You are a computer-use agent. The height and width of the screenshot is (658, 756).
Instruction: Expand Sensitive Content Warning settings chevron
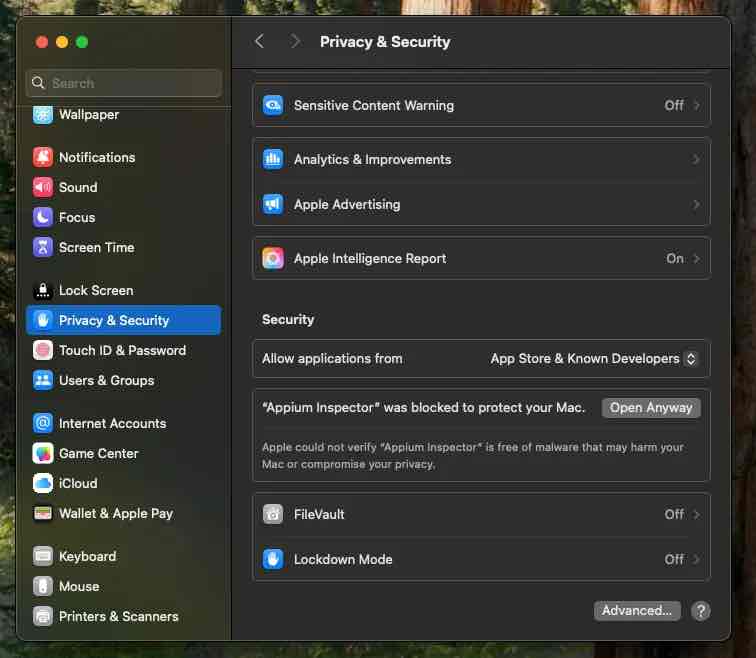696,105
